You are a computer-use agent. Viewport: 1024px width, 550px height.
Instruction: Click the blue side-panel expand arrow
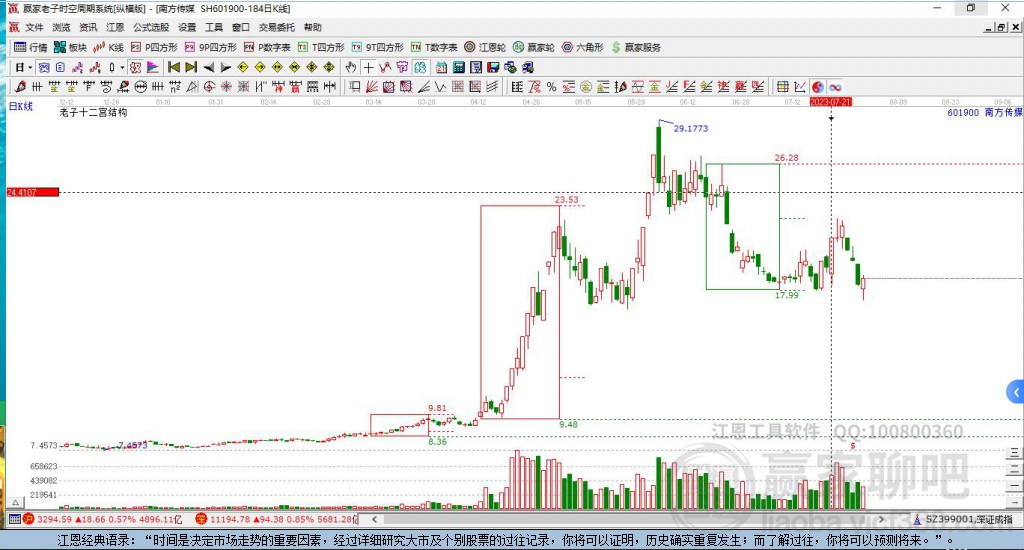pos(1016,392)
